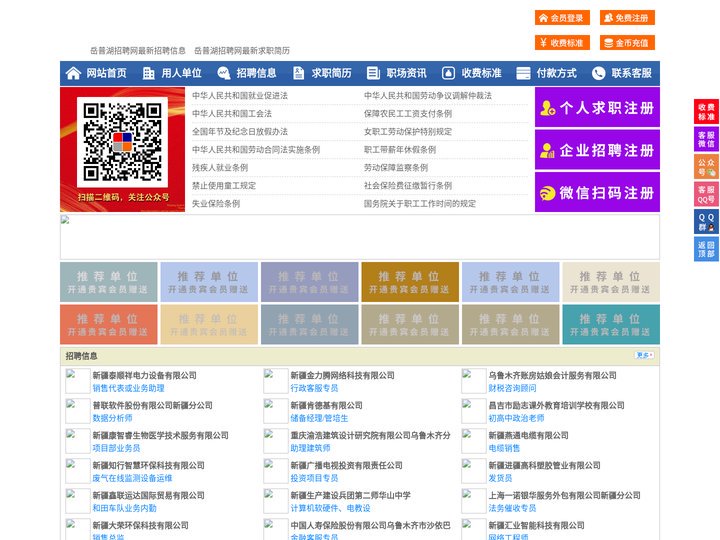Click the teal 推荐单位 tile

(x=611, y=324)
